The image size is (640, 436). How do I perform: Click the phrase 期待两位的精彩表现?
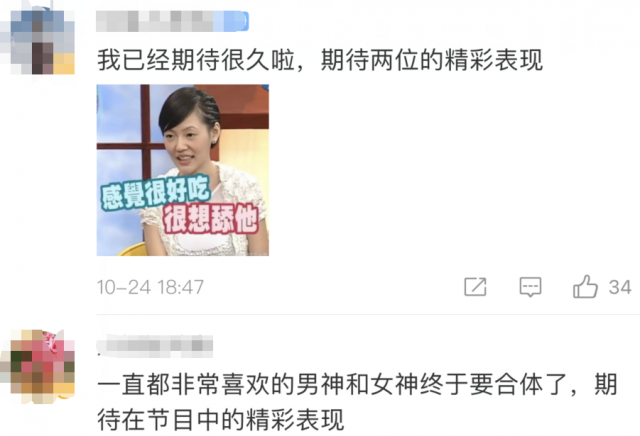(x=432, y=60)
